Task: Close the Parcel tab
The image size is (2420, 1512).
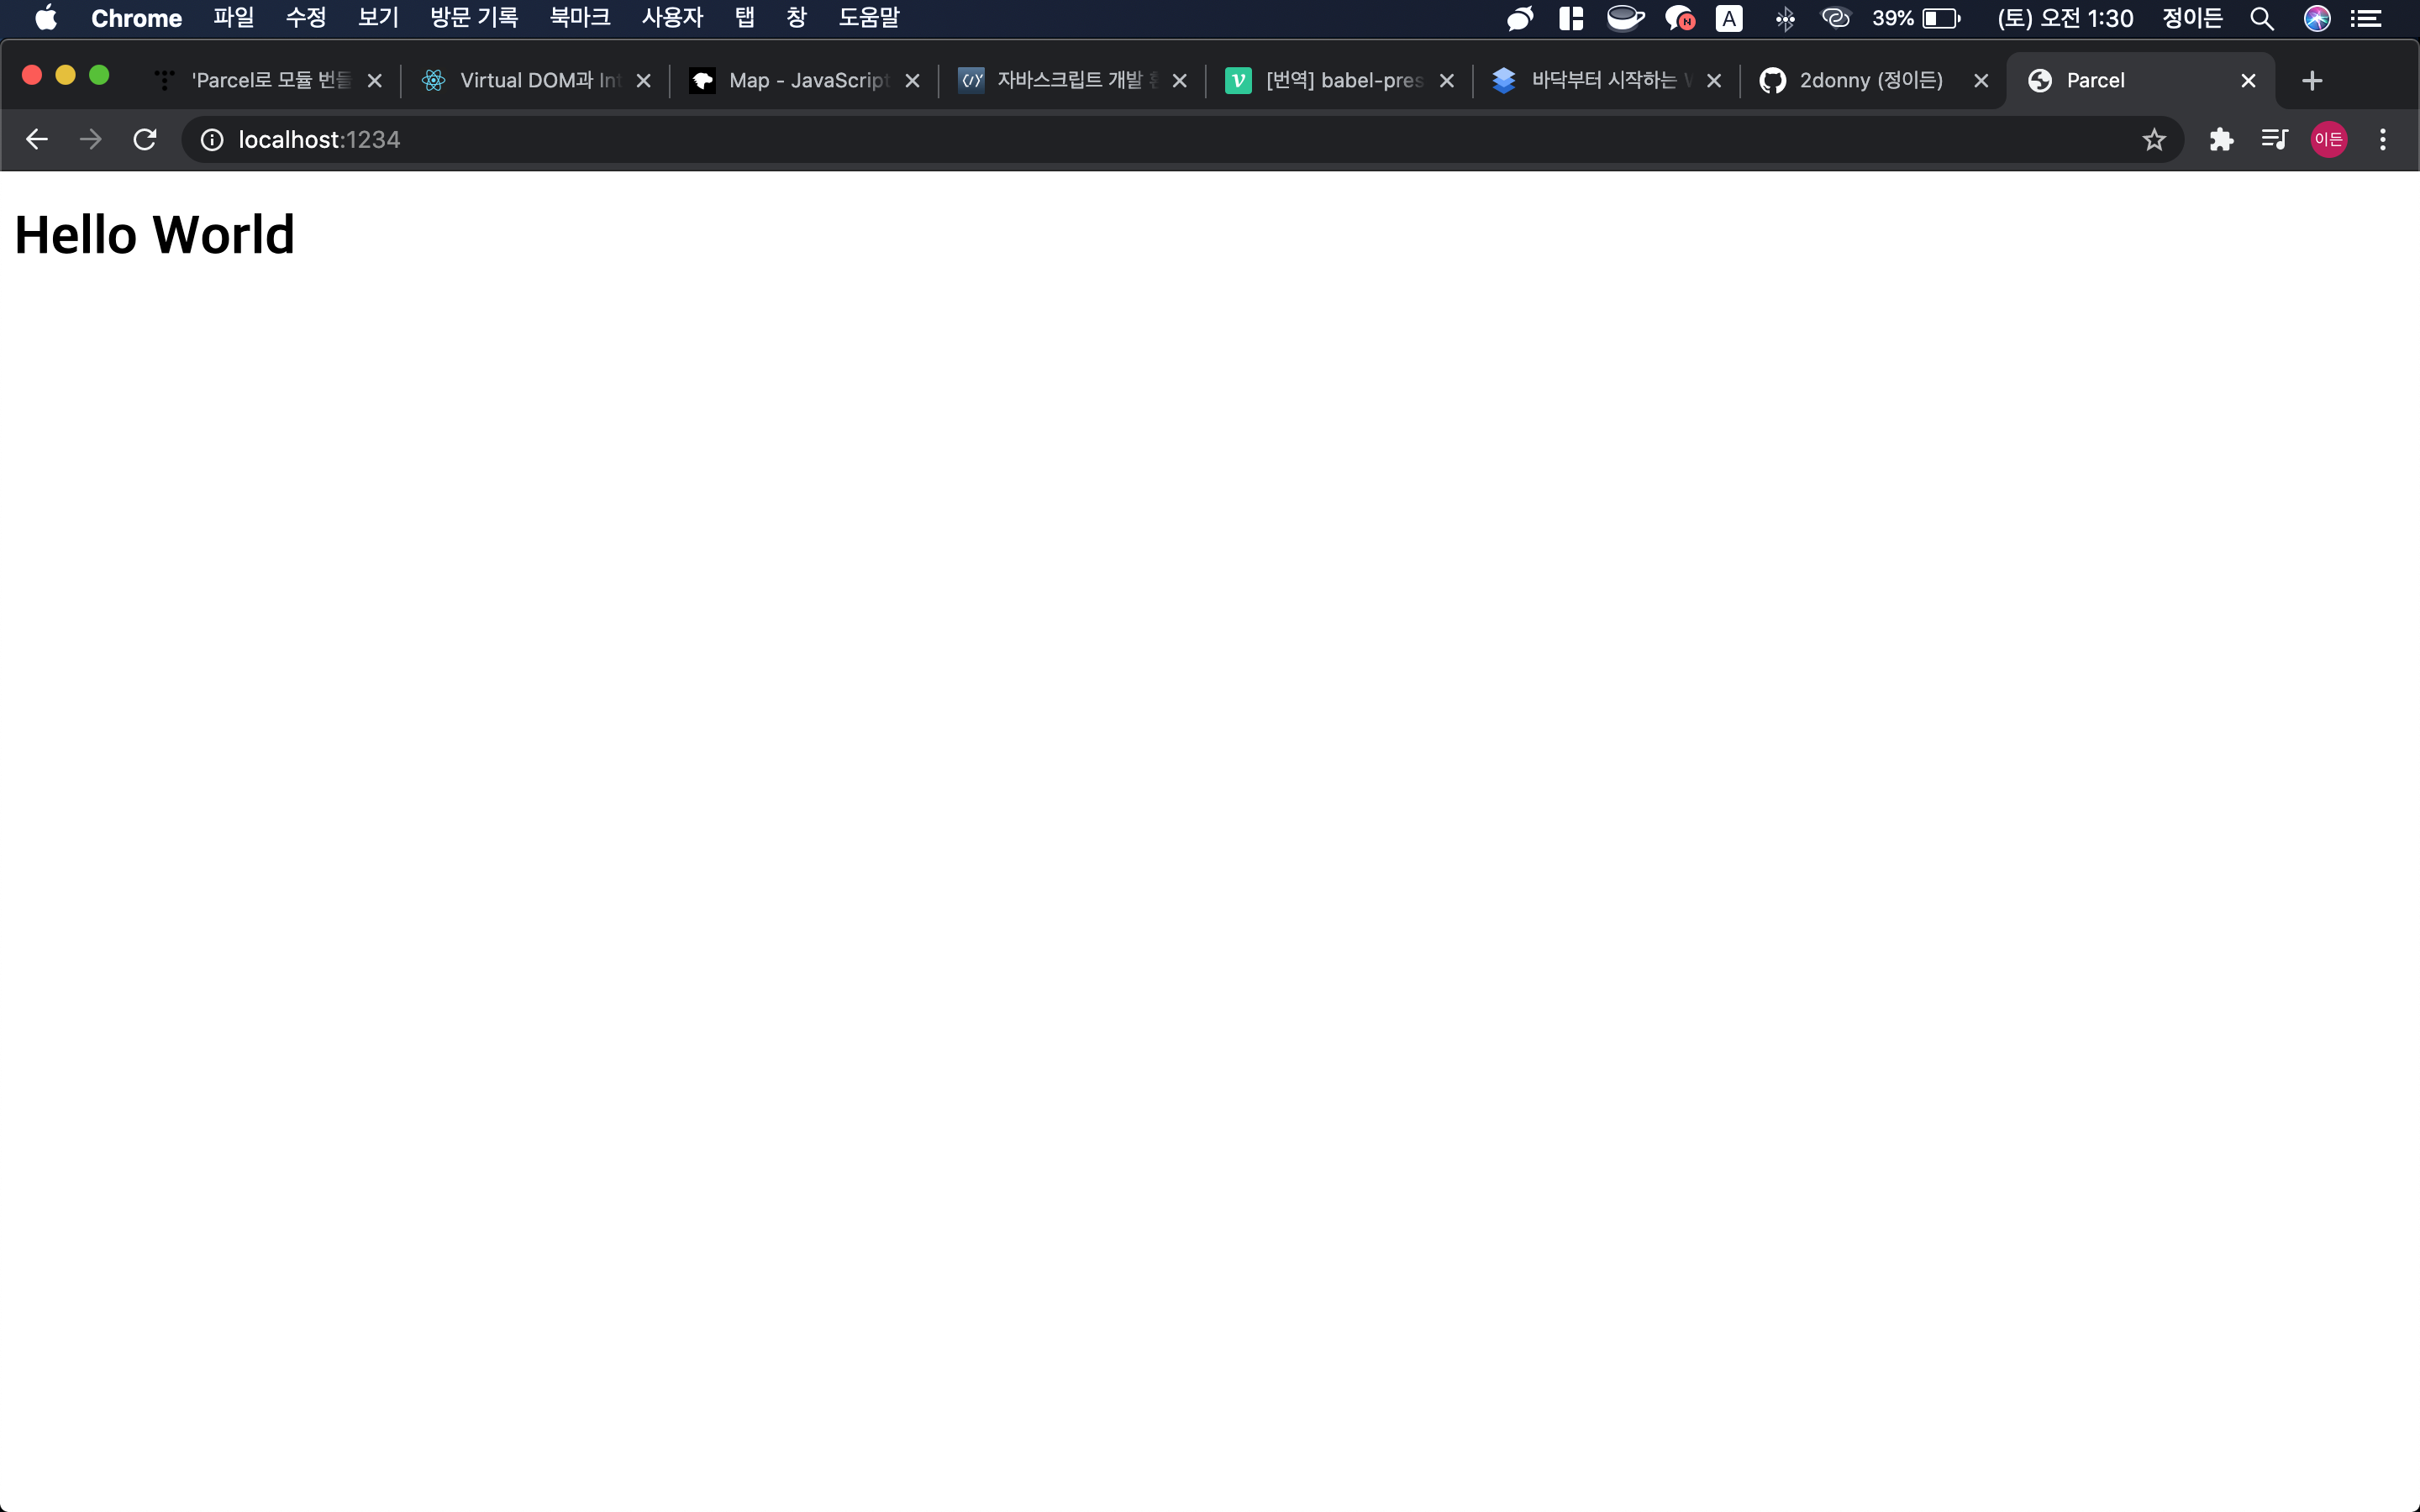Action: [x=2248, y=81]
